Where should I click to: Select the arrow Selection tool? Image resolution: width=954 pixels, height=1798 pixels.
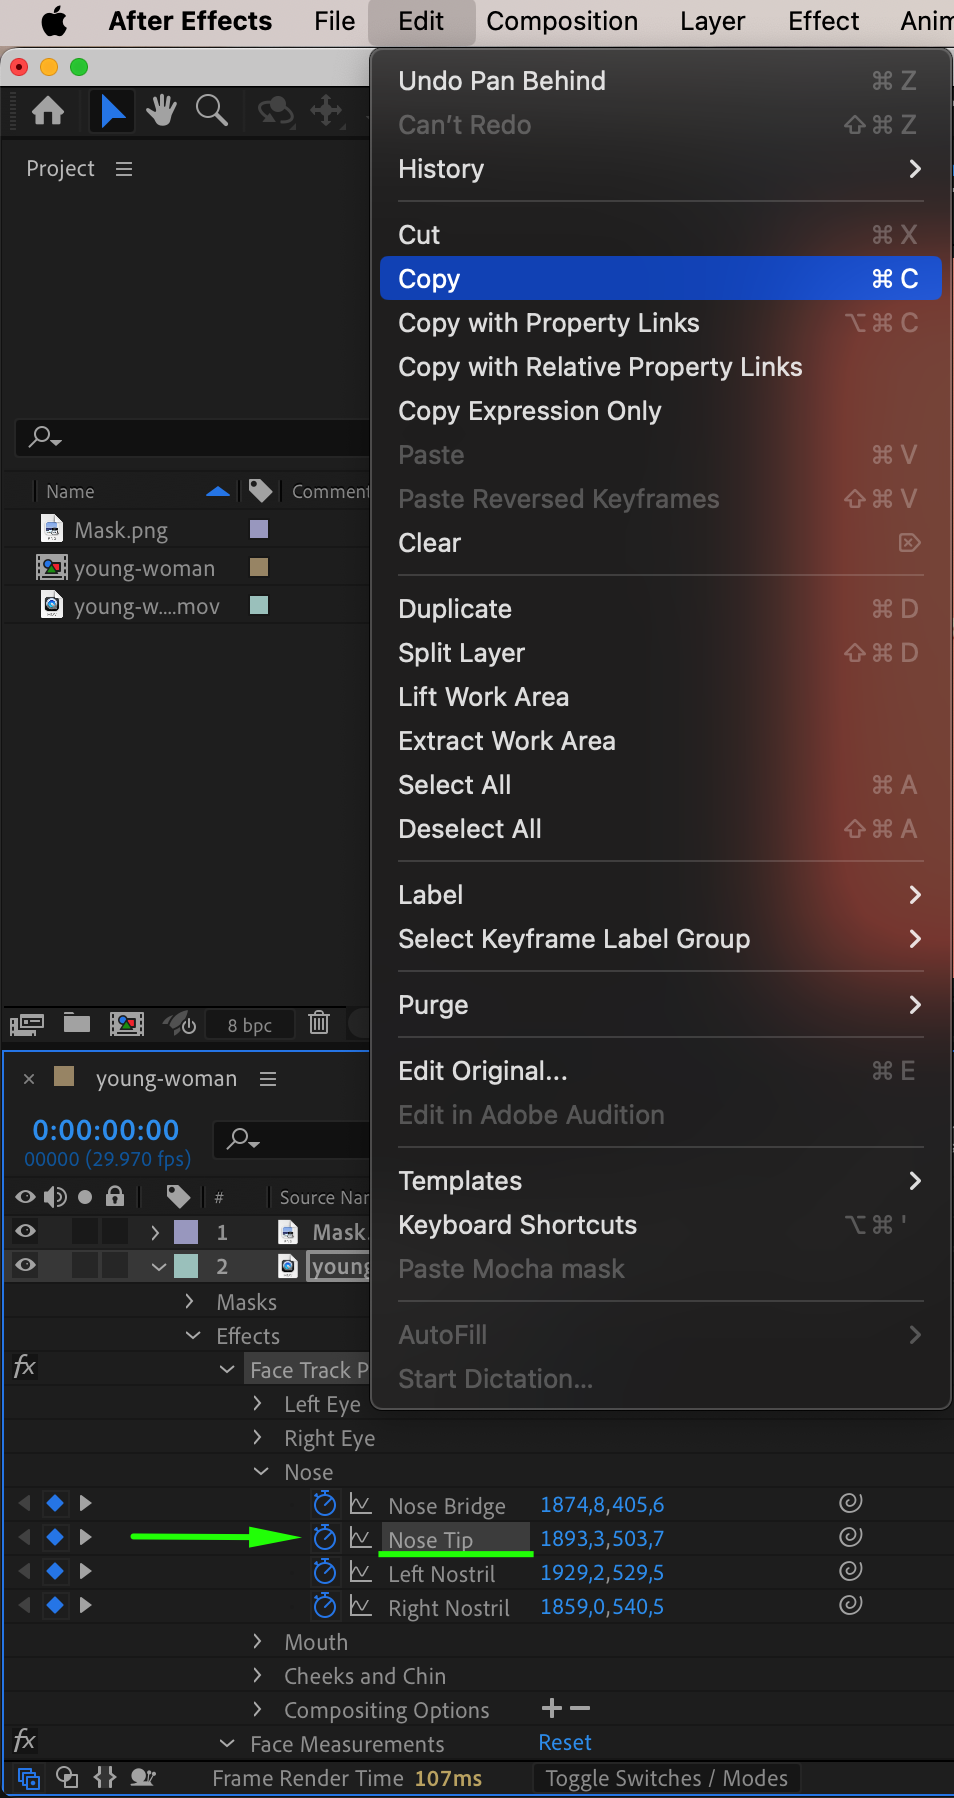[x=112, y=110]
